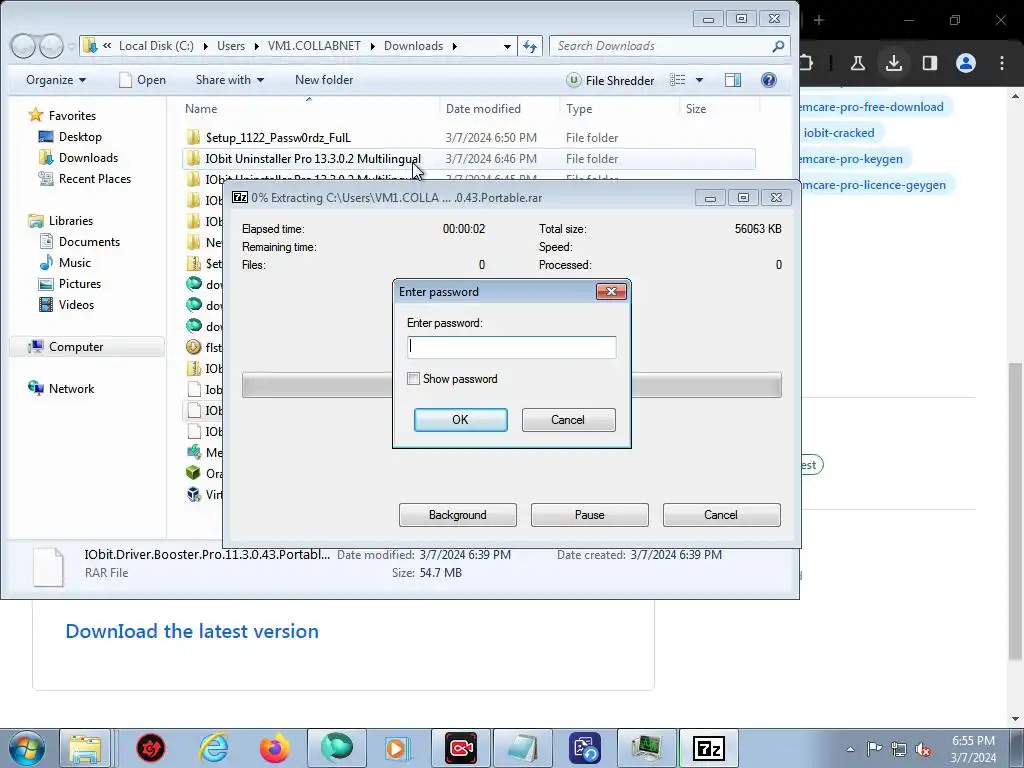The height and width of the screenshot is (768, 1024).
Task: Expand the view options dropdown arrow
Action: click(x=699, y=80)
